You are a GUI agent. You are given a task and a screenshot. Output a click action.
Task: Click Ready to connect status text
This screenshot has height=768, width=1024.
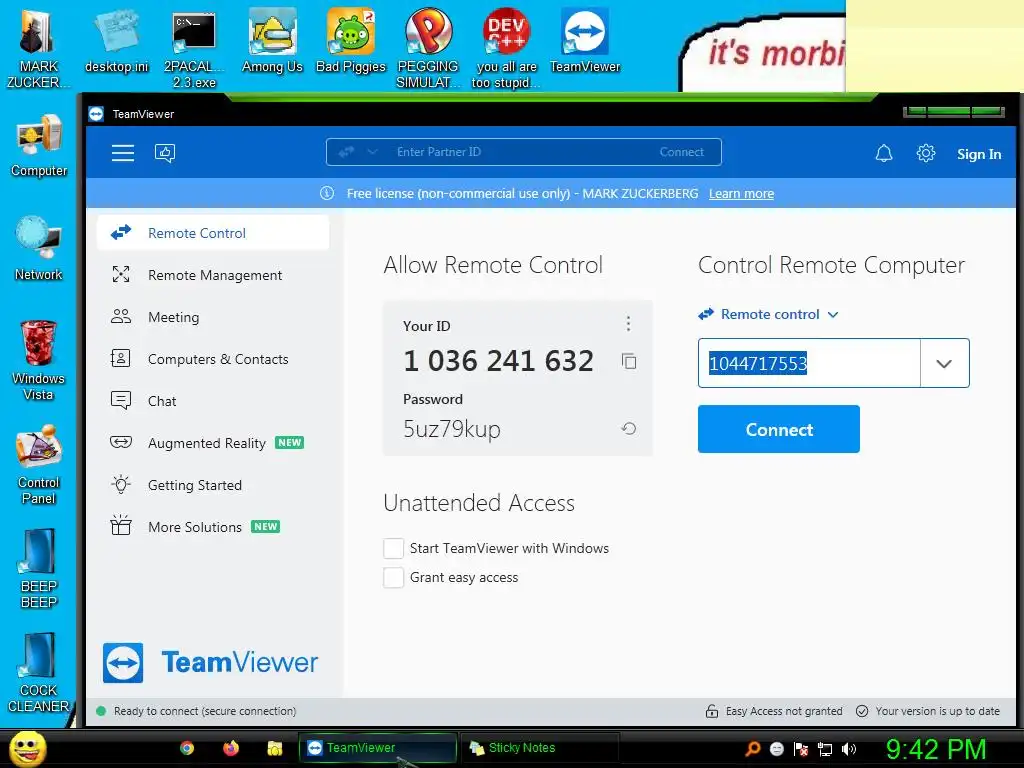[x=204, y=711]
